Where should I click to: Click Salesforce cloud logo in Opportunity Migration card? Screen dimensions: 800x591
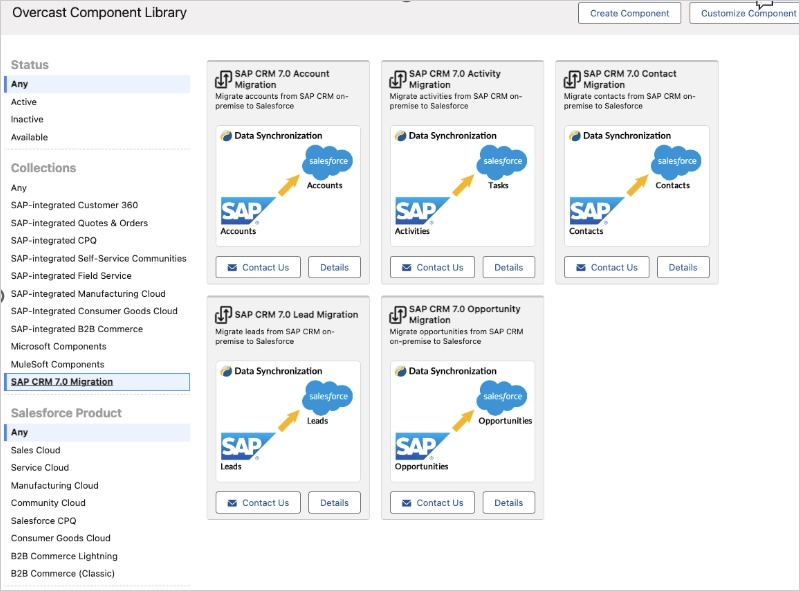pyautogui.click(x=502, y=396)
